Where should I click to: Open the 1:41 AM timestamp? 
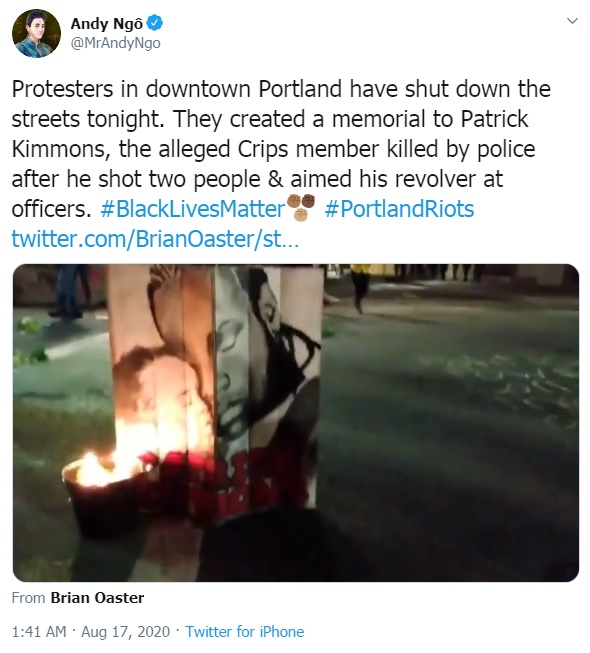[39, 632]
